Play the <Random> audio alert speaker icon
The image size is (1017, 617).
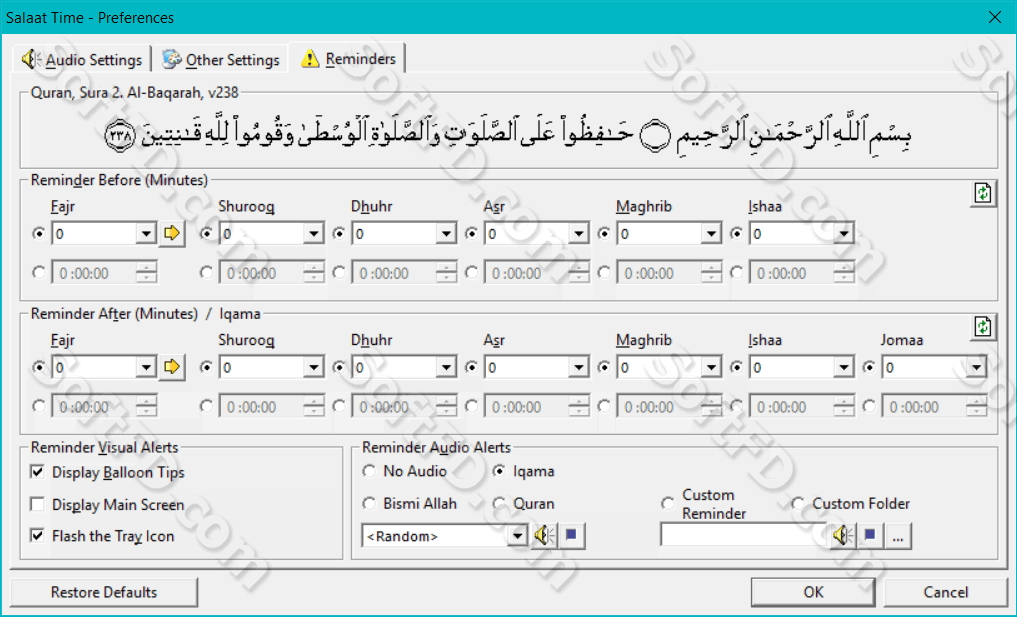pyautogui.click(x=544, y=536)
